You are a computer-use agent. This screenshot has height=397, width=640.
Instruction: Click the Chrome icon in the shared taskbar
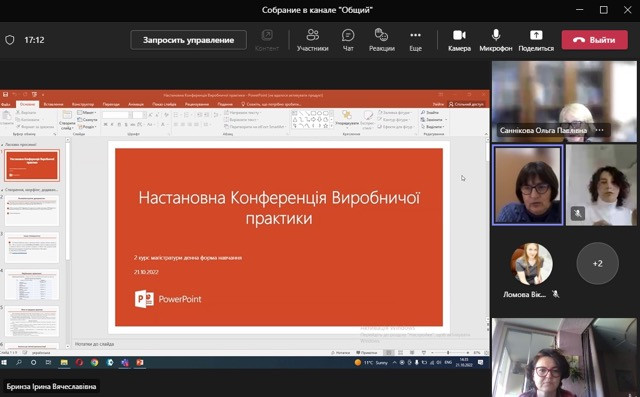pyautogui.click(x=94, y=362)
